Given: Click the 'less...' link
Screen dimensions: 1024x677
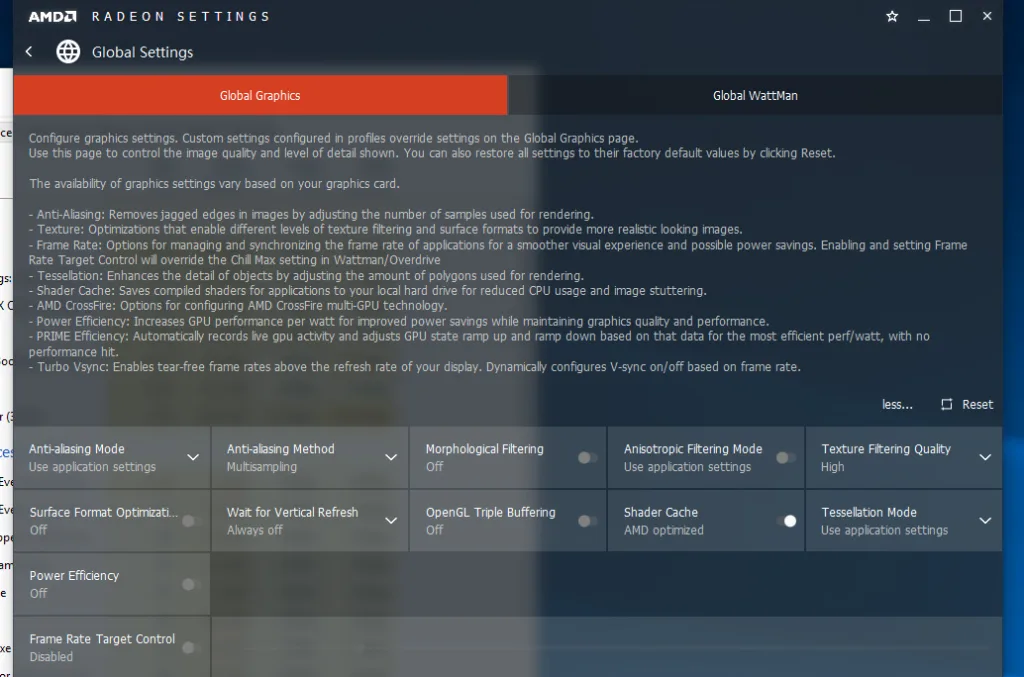Looking at the screenshot, I should [x=897, y=405].
